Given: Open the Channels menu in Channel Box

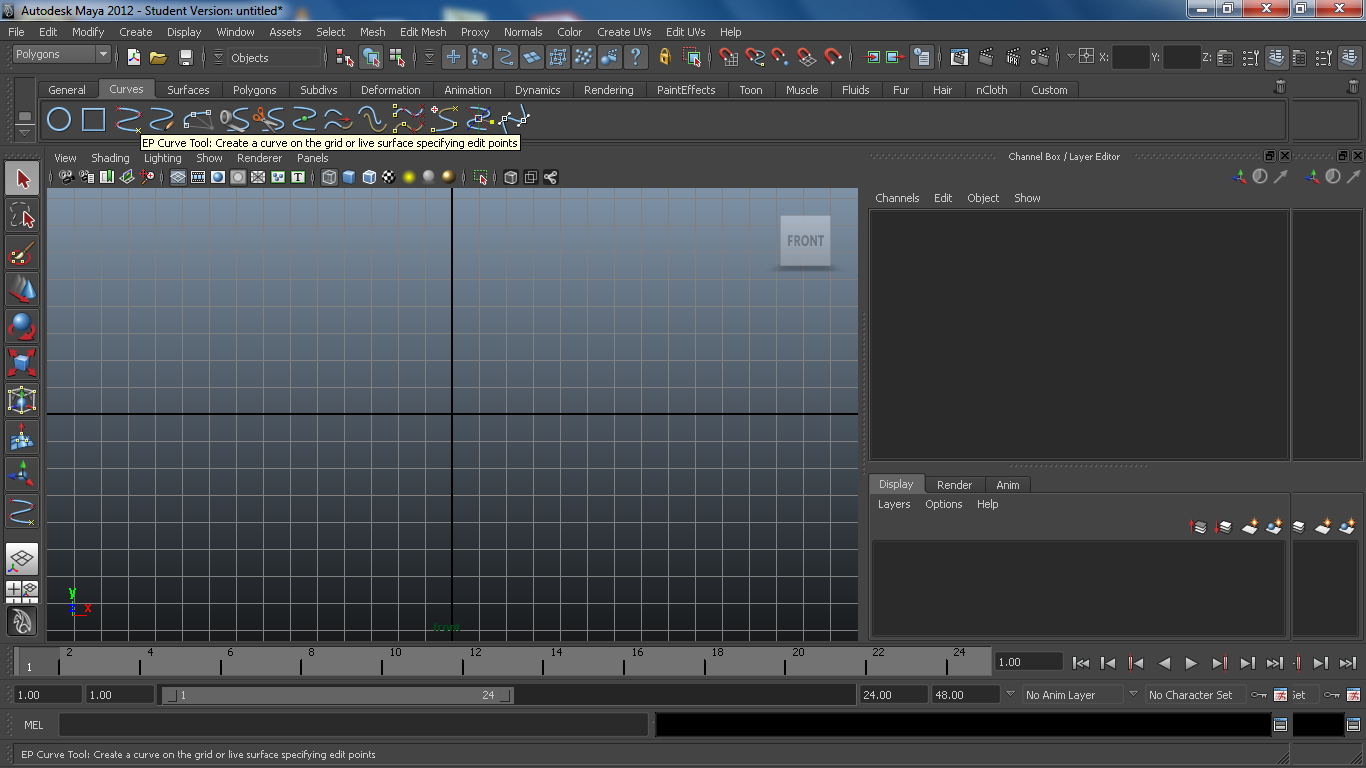Looking at the screenshot, I should click(x=897, y=198).
